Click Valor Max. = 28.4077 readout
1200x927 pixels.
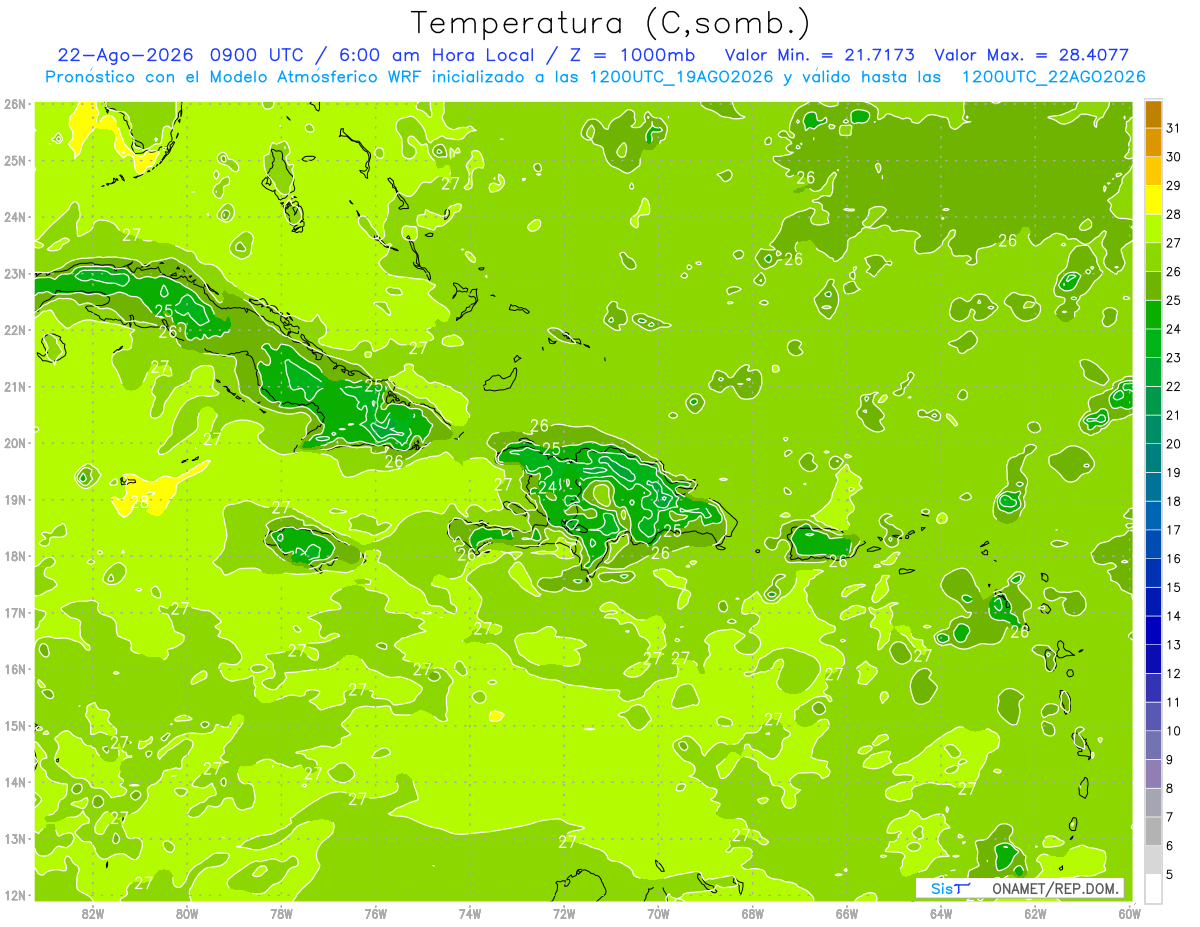tap(1032, 55)
